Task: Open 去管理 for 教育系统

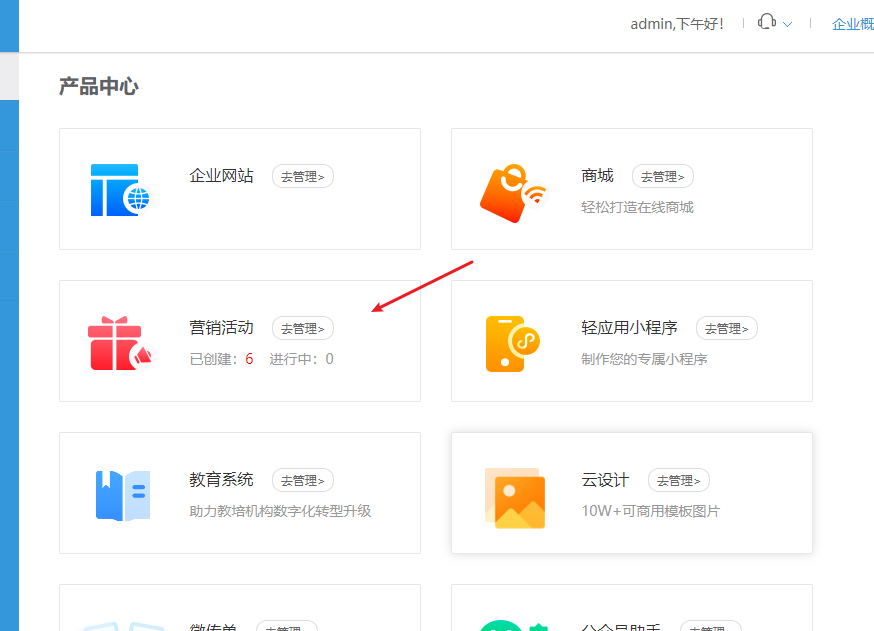Action: pyautogui.click(x=302, y=480)
